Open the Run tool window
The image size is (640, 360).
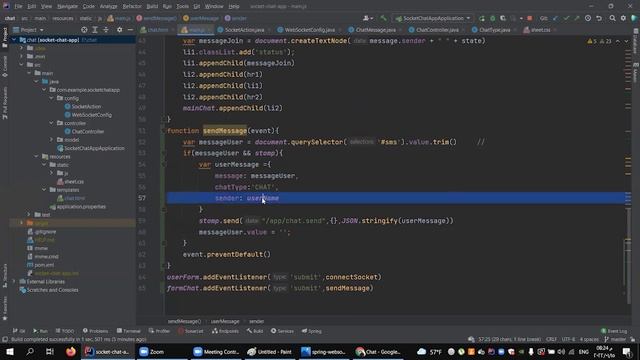(x=40, y=331)
